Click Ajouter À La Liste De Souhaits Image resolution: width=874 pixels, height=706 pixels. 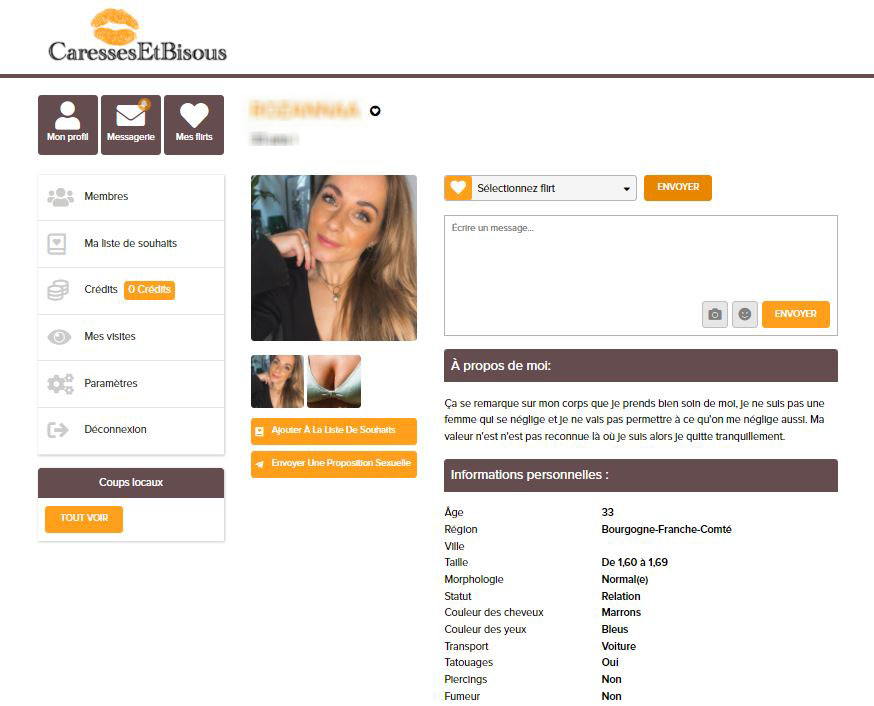tap(334, 431)
